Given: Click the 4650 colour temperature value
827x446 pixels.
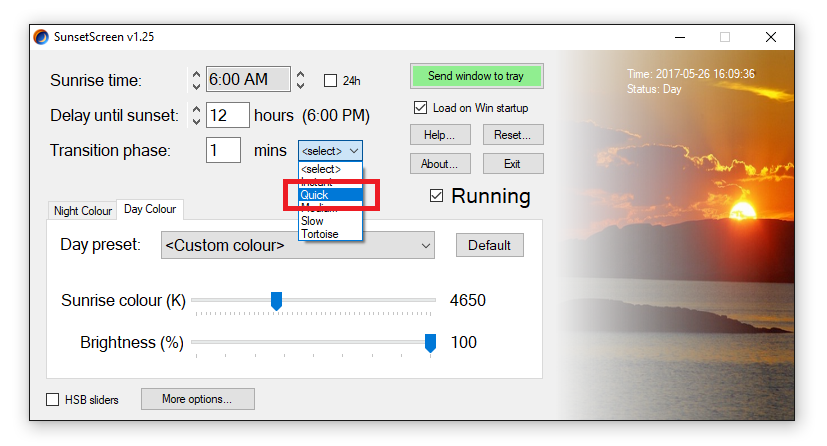Looking at the screenshot, I should pyautogui.click(x=468, y=300).
